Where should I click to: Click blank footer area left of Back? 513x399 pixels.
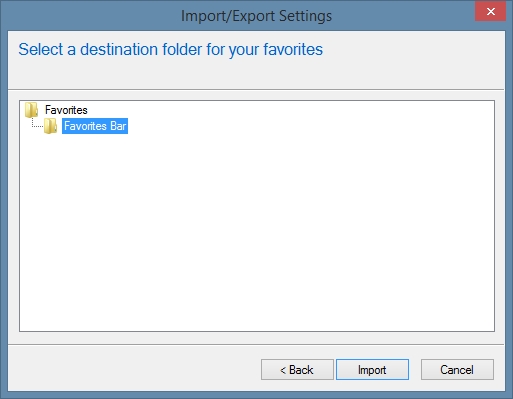[x=133, y=369]
